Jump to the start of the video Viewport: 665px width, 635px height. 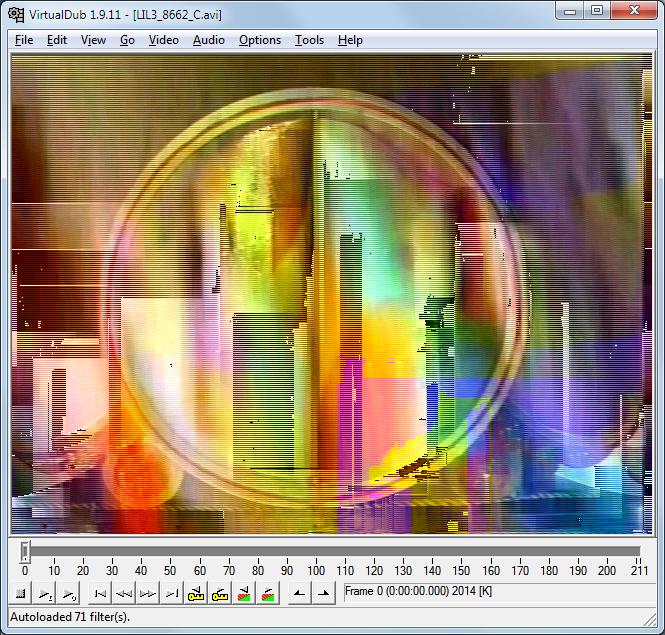tap(100, 593)
